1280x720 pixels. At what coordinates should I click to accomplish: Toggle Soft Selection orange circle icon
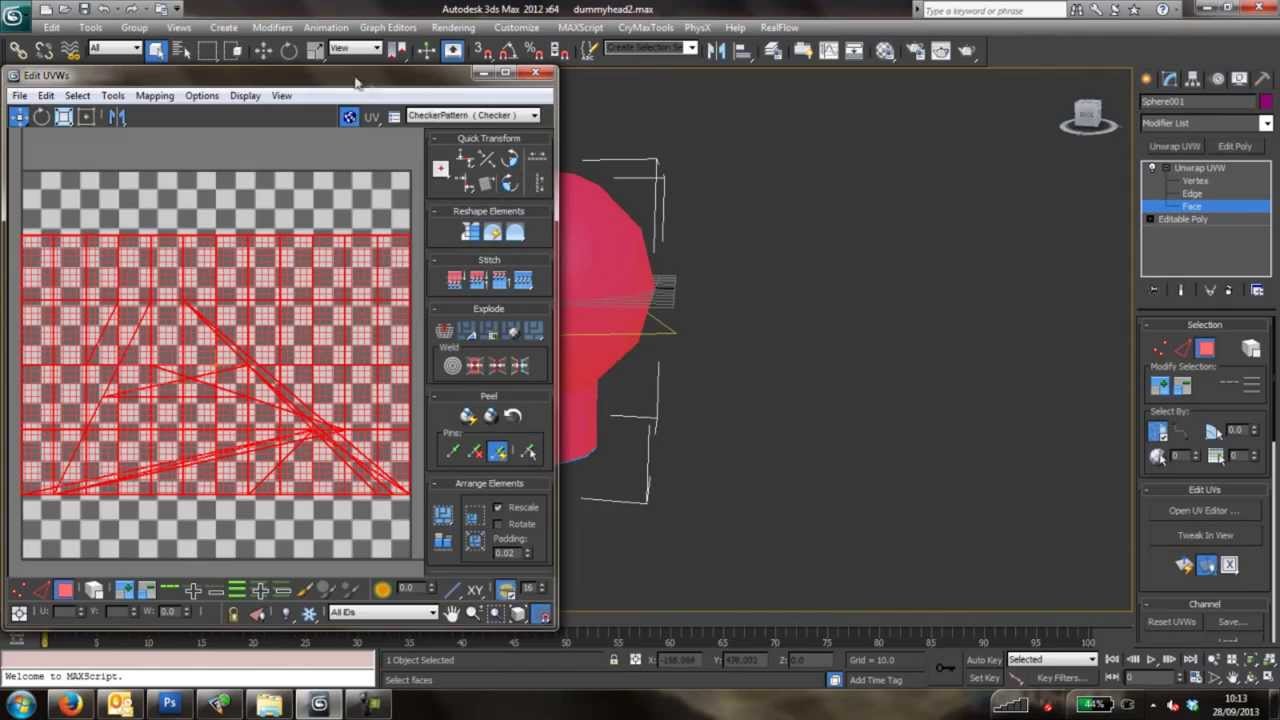382,590
